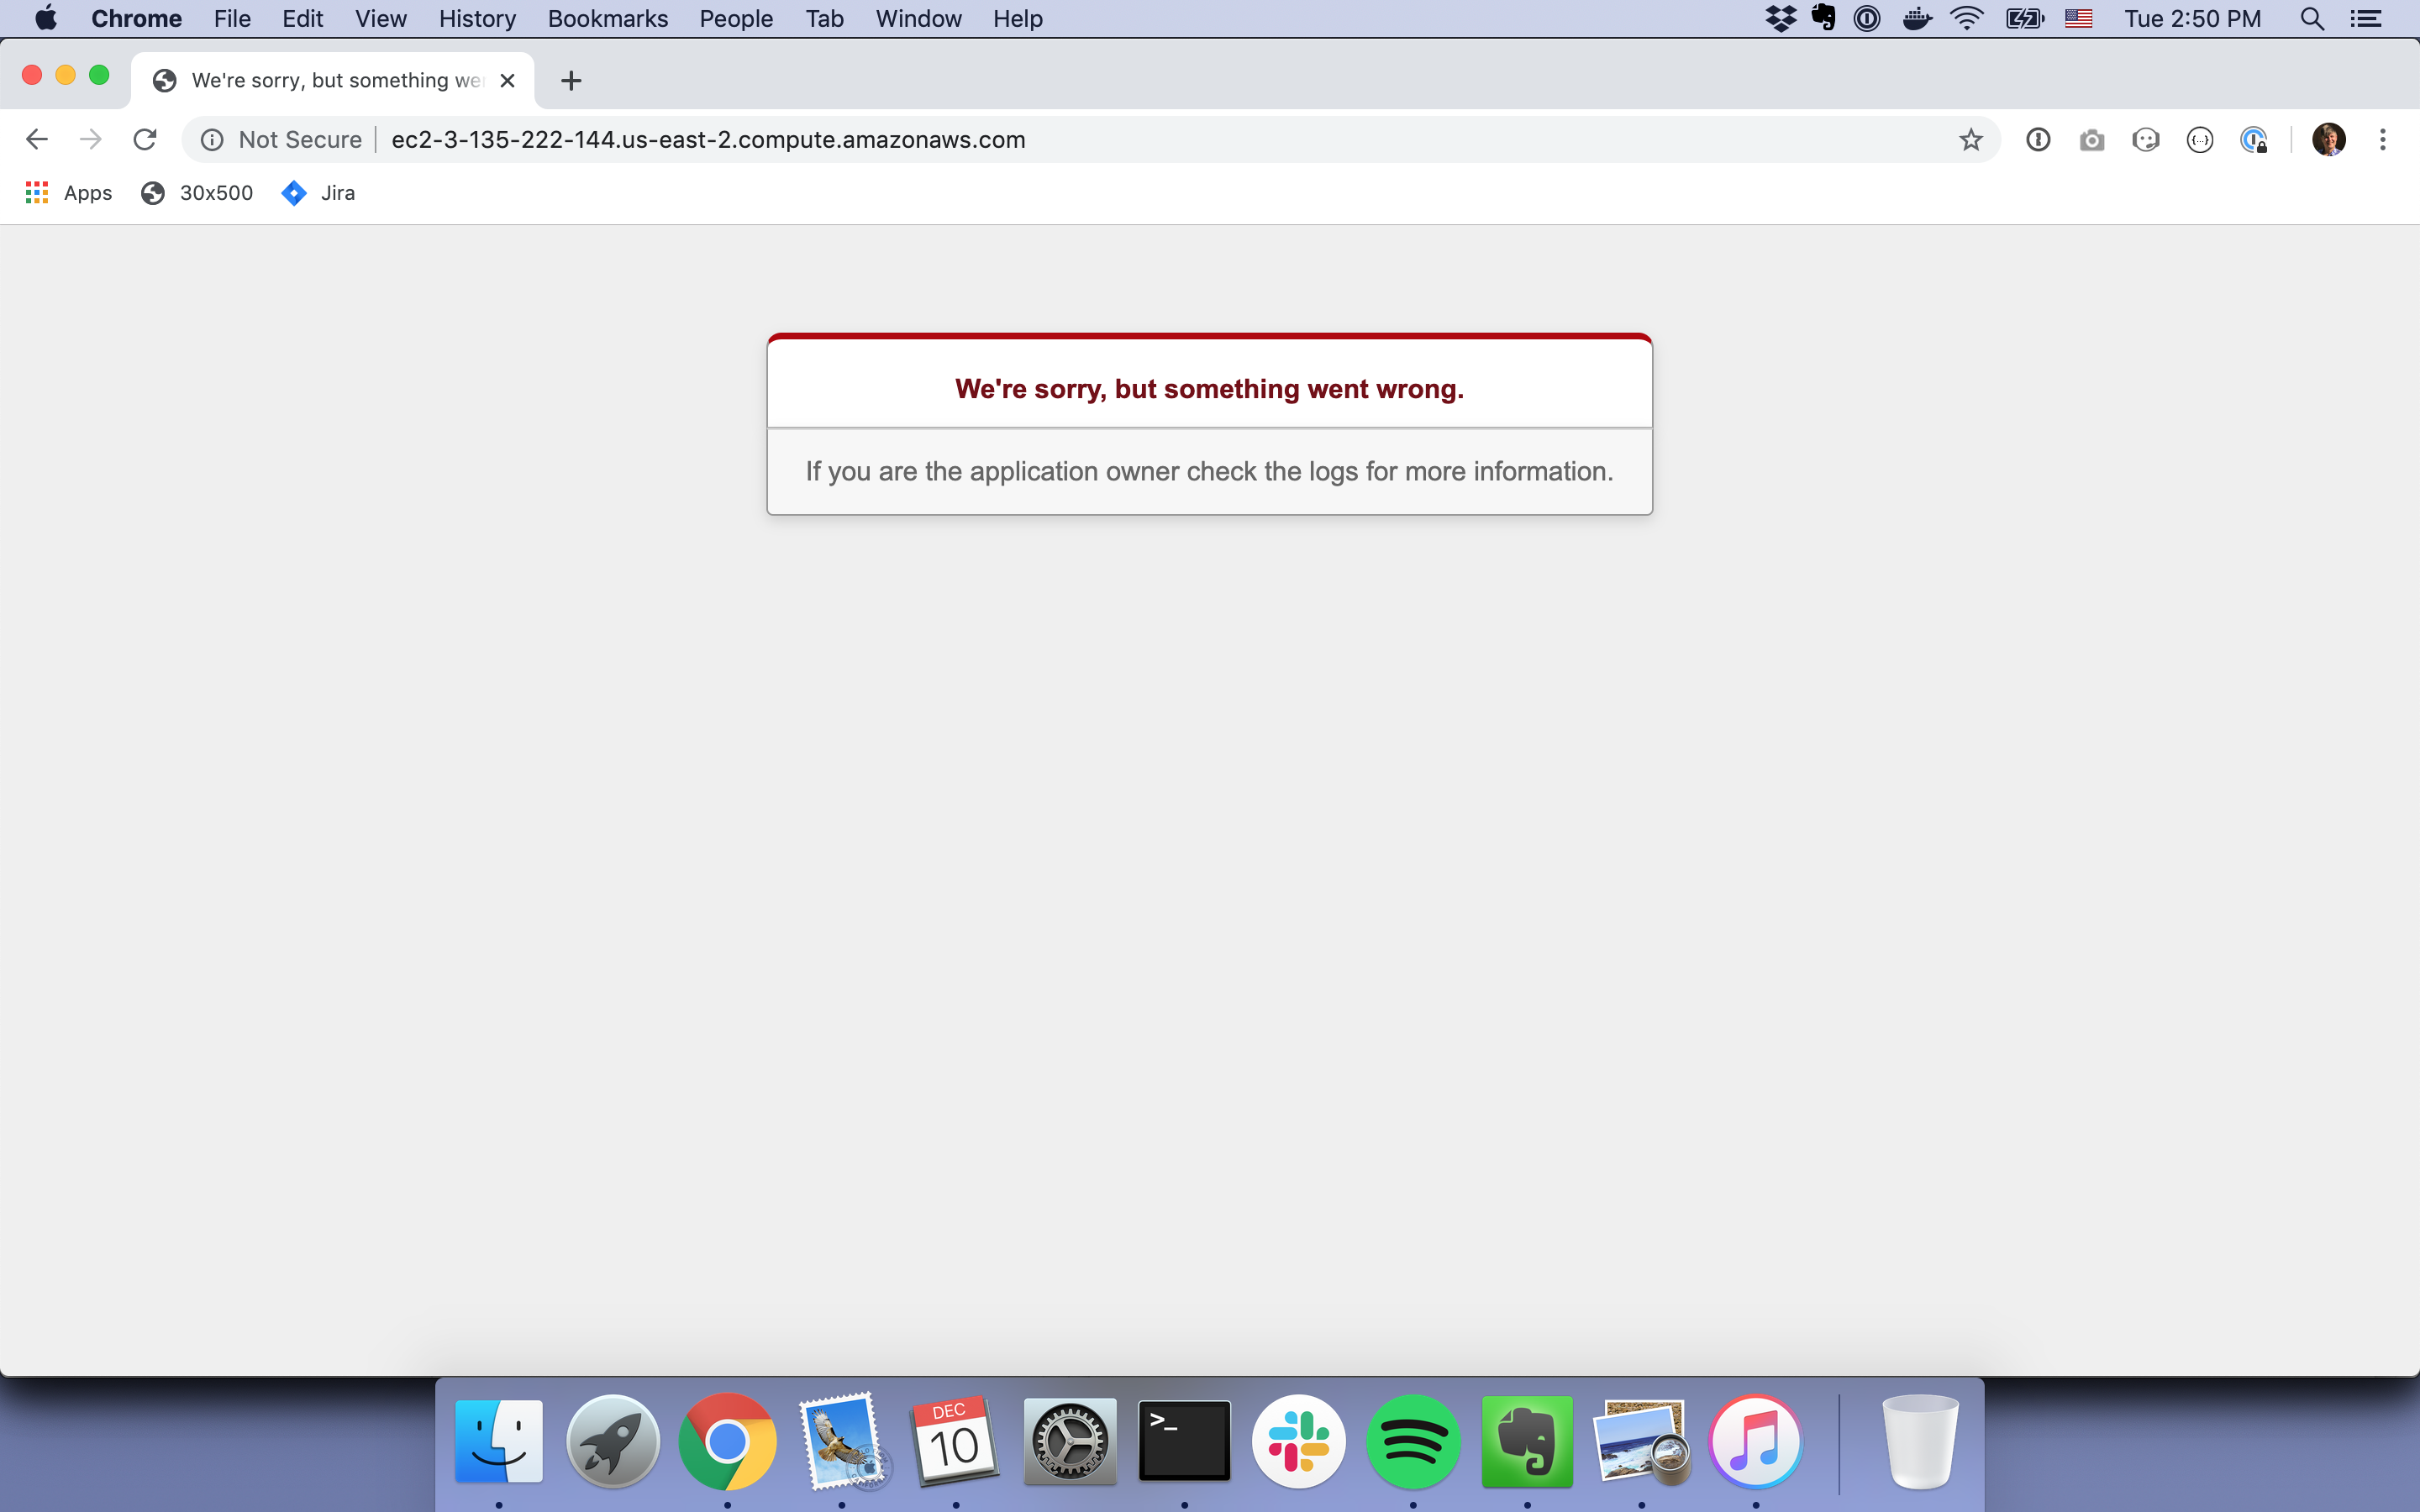The height and width of the screenshot is (1512, 2420).
Task: Click the Chrome icon in the Dock
Action: point(727,1441)
